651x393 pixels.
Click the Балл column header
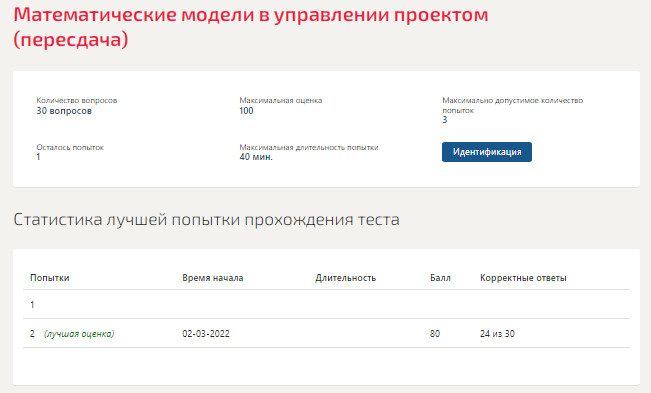tap(440, 278)
